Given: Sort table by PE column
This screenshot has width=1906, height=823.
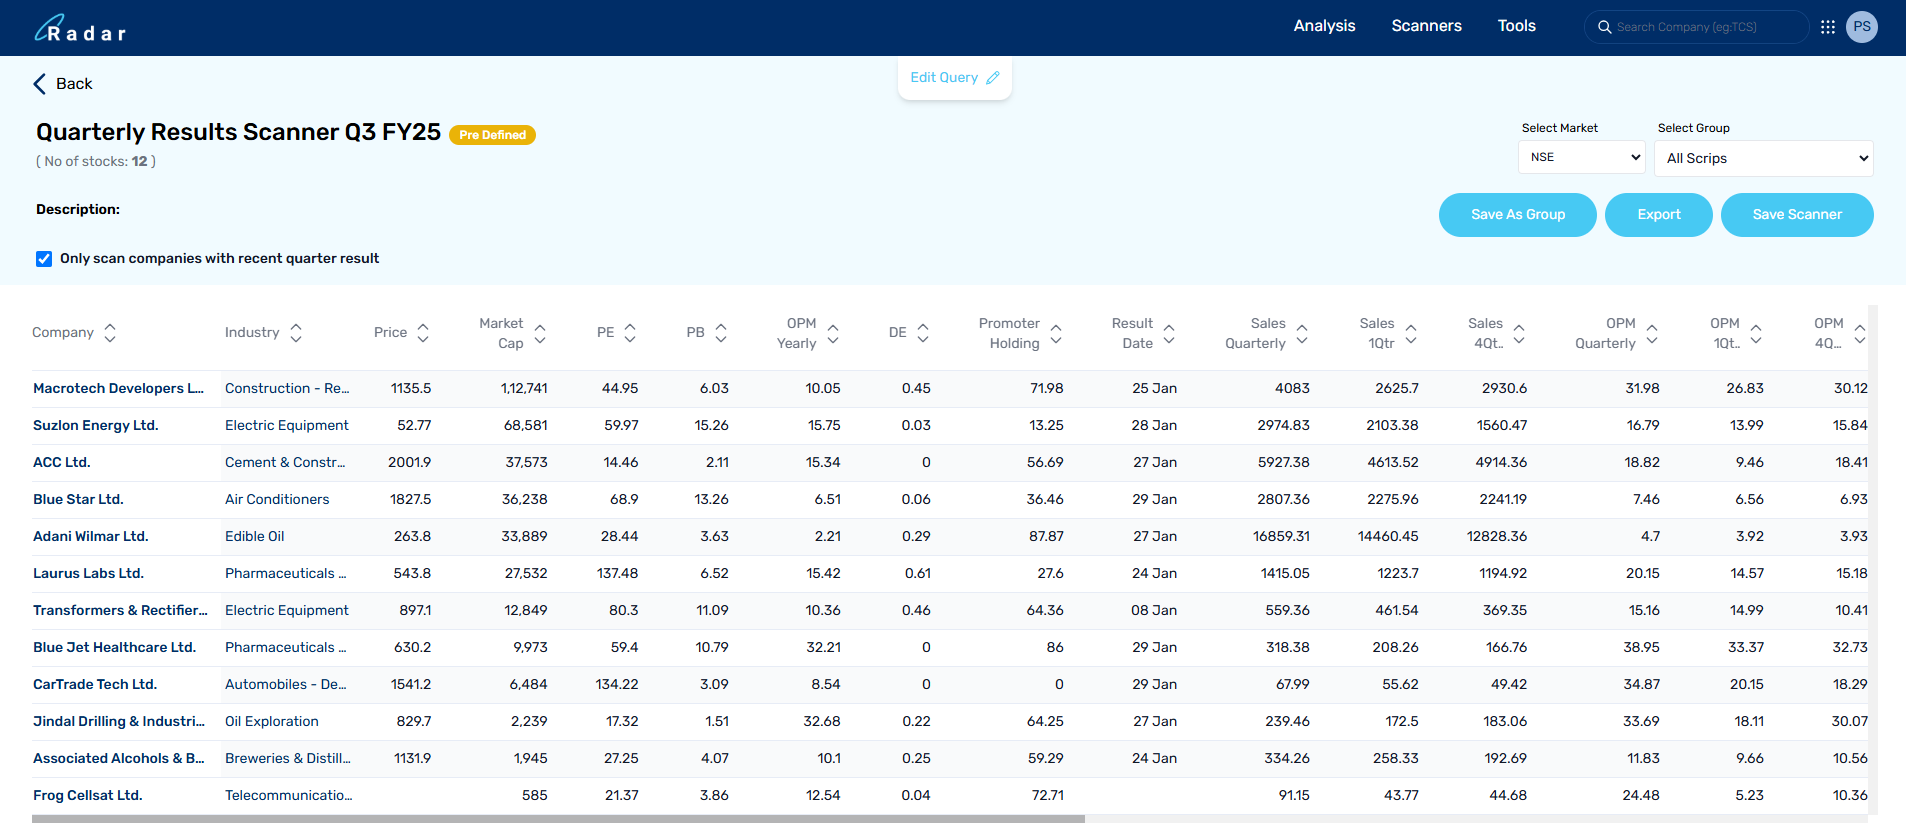Looking at the screenshot, I should 630,333.
